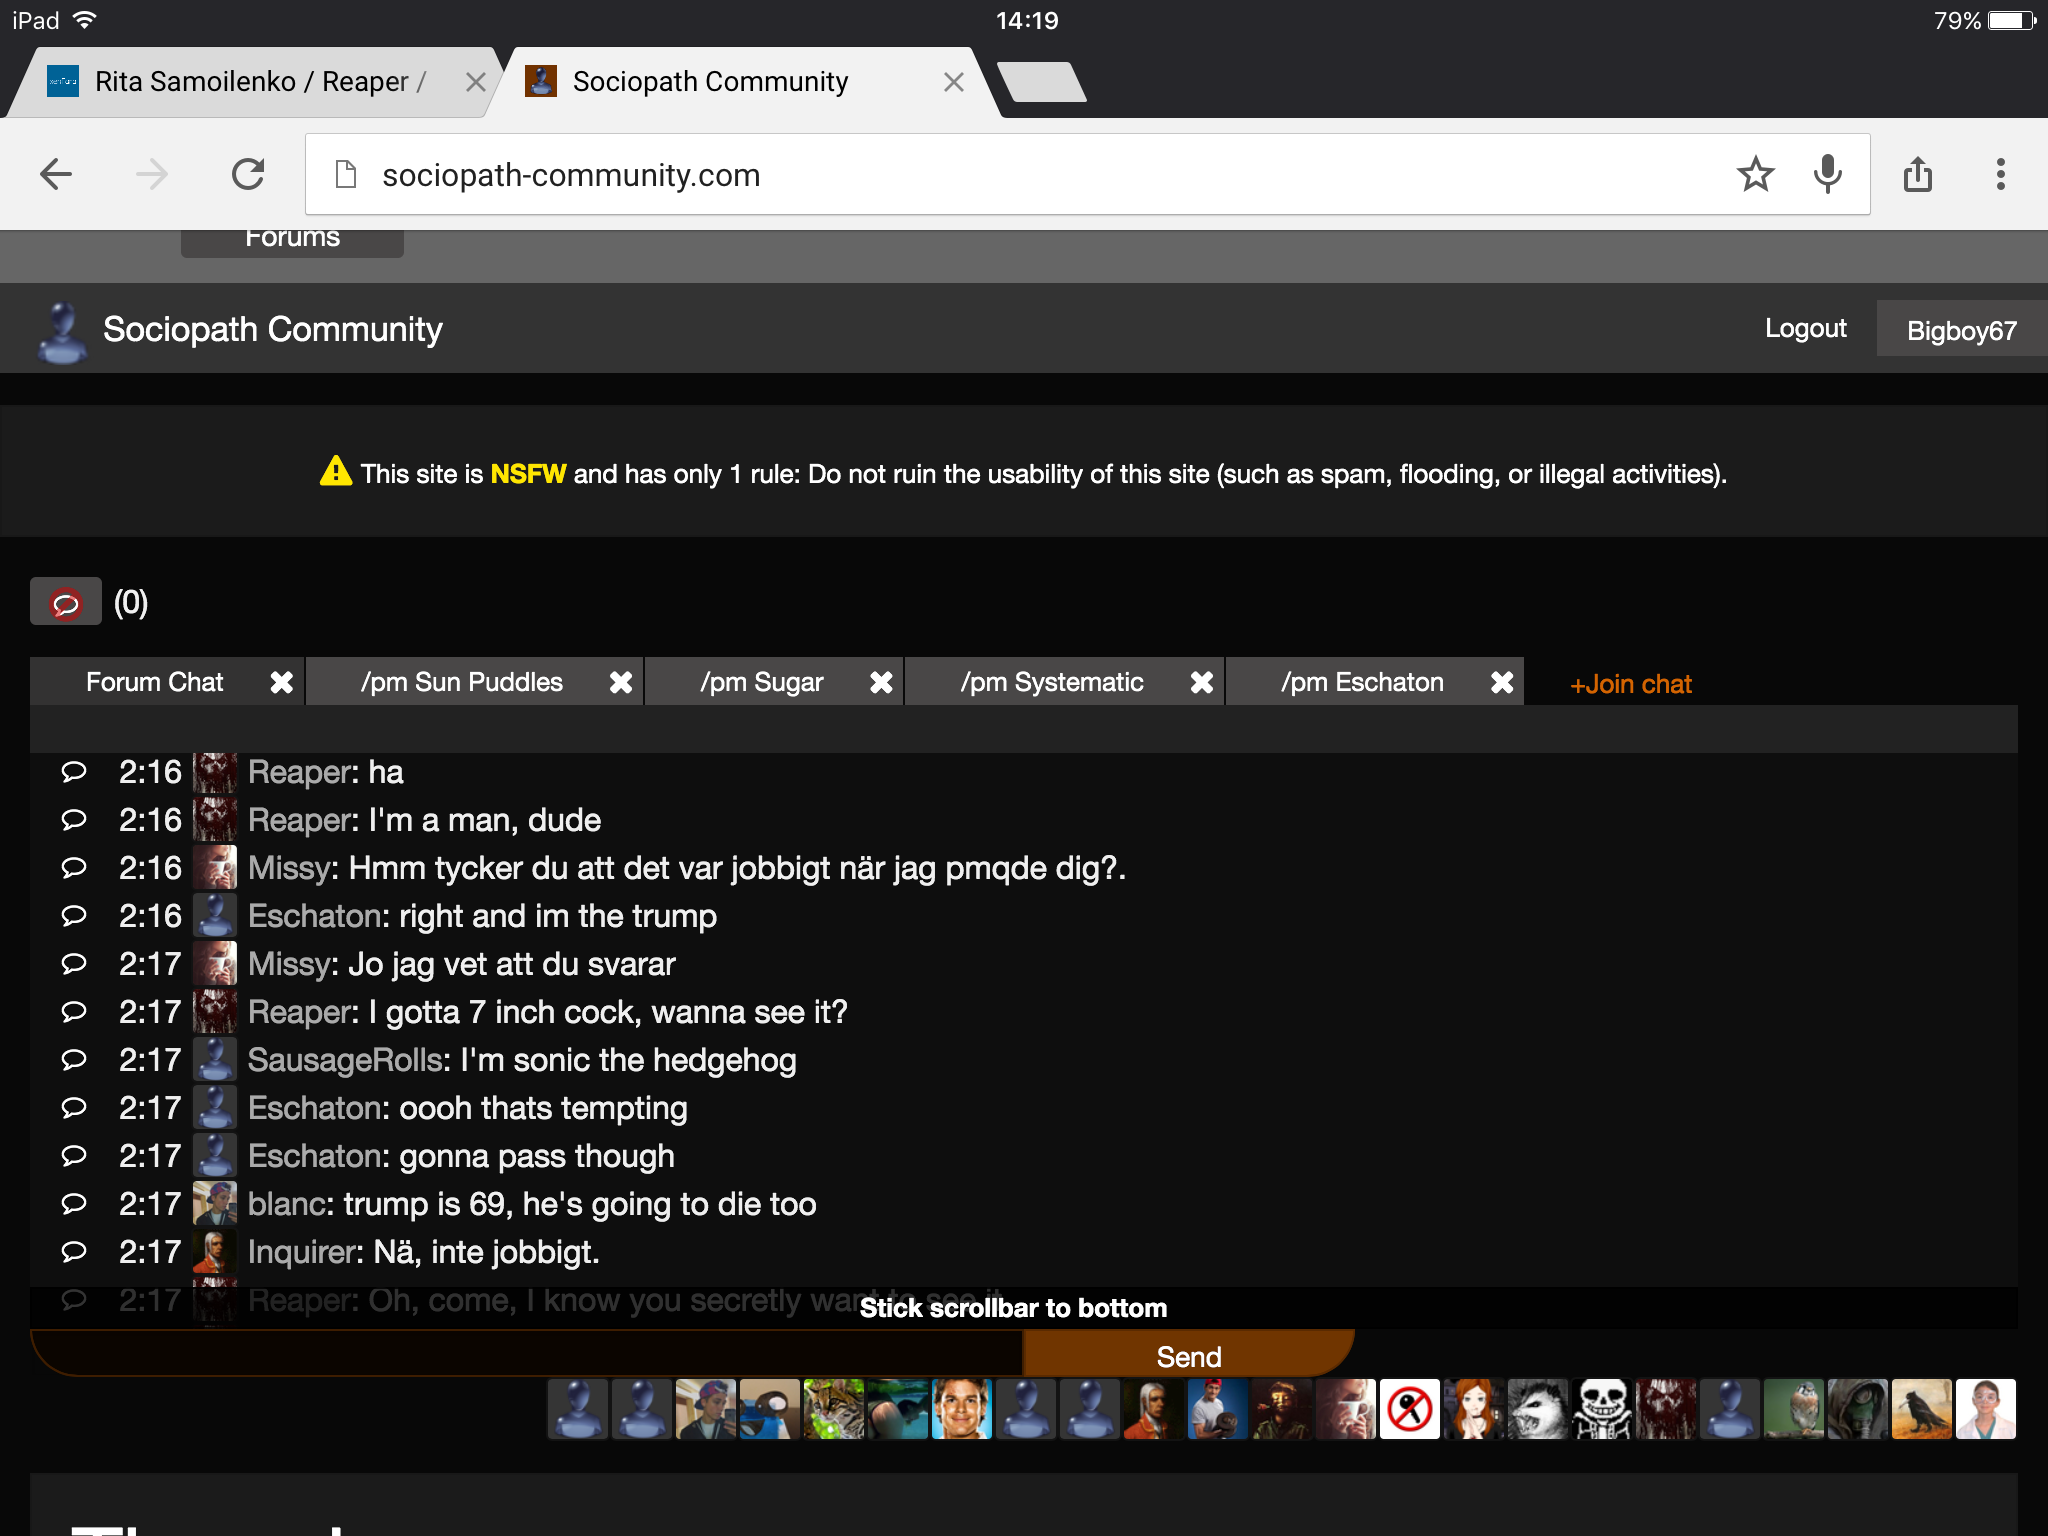Click the username "blanc" in chat

pos(287,1204)
